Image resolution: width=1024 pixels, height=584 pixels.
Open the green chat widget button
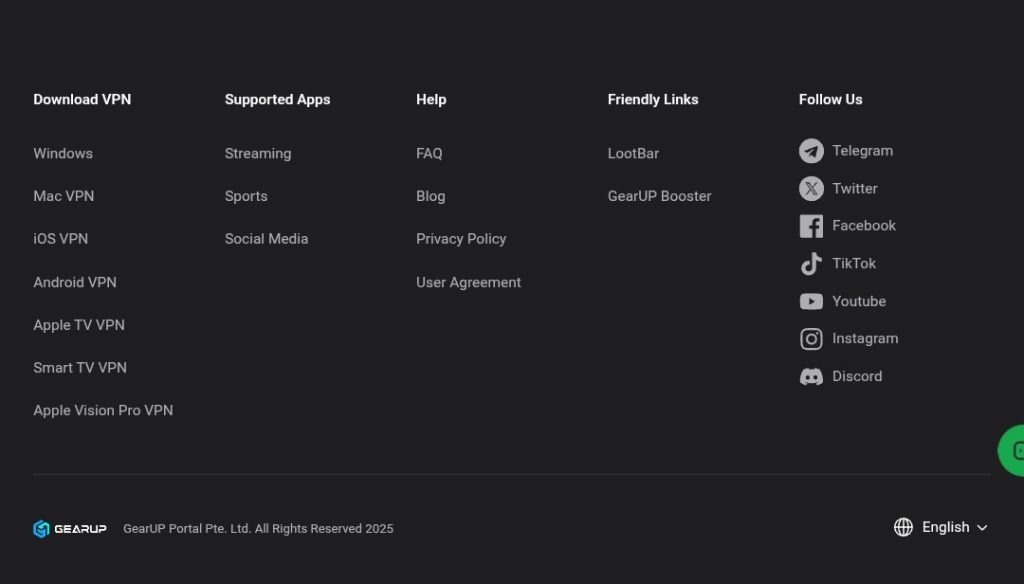tap(1012, 450)
